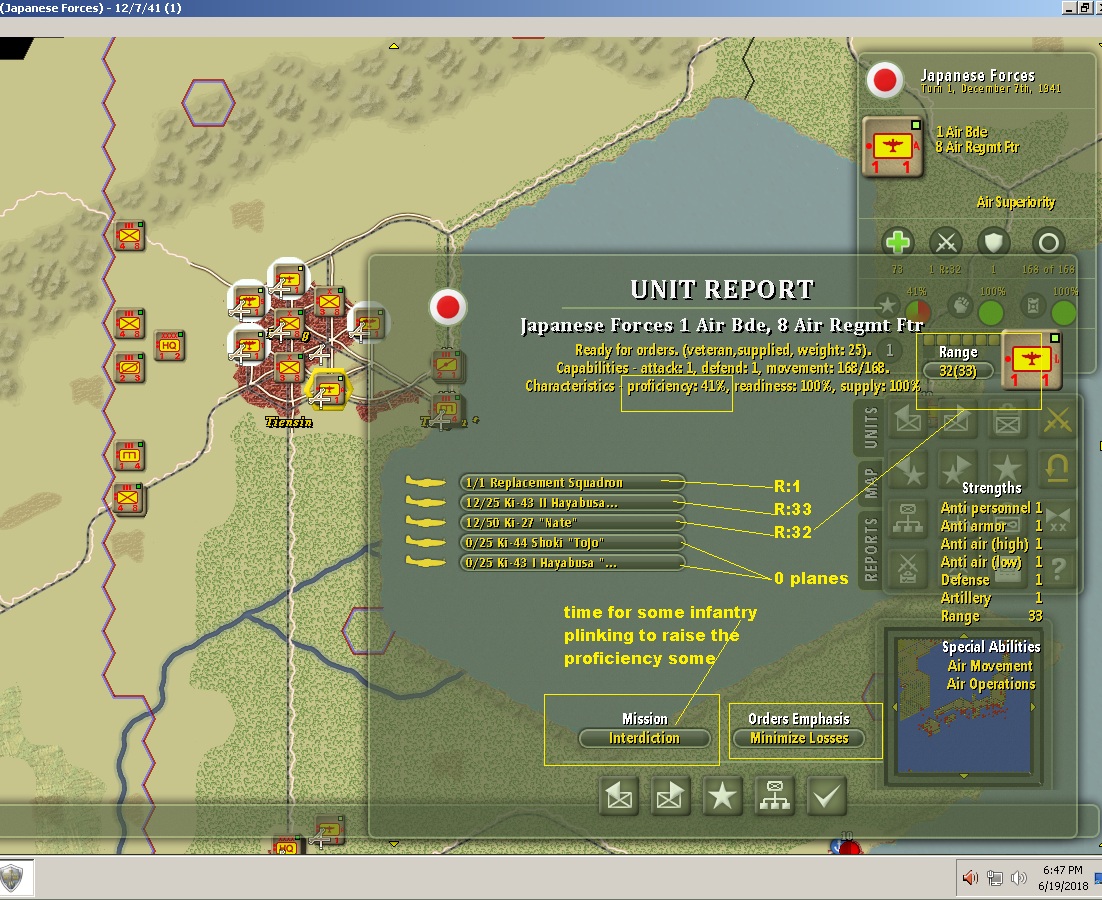Click the star proficiency icon beside 41%
Viewport: 1102px width, 900px height.
coord(888,306)
